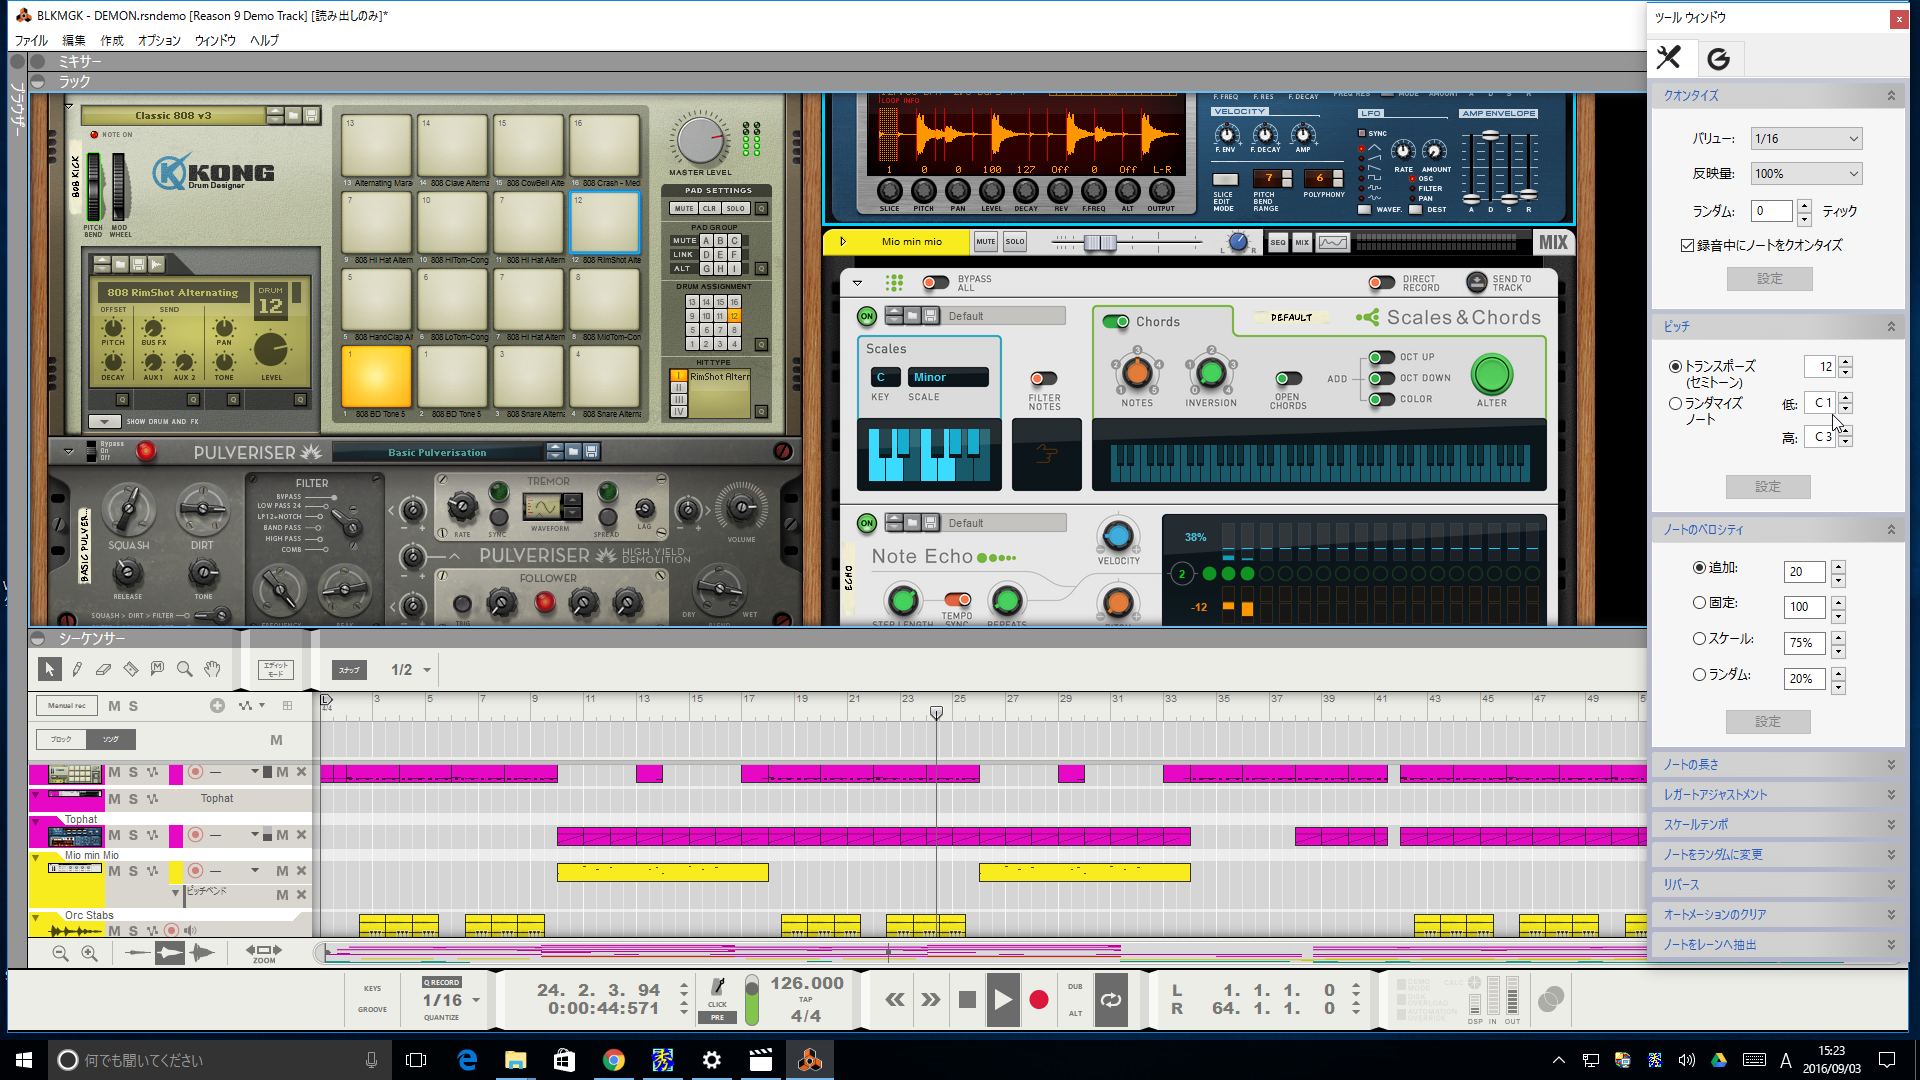Select the Razor tool in sequencer
The height and width of the screenshot is (1080, 1920).
130,669
